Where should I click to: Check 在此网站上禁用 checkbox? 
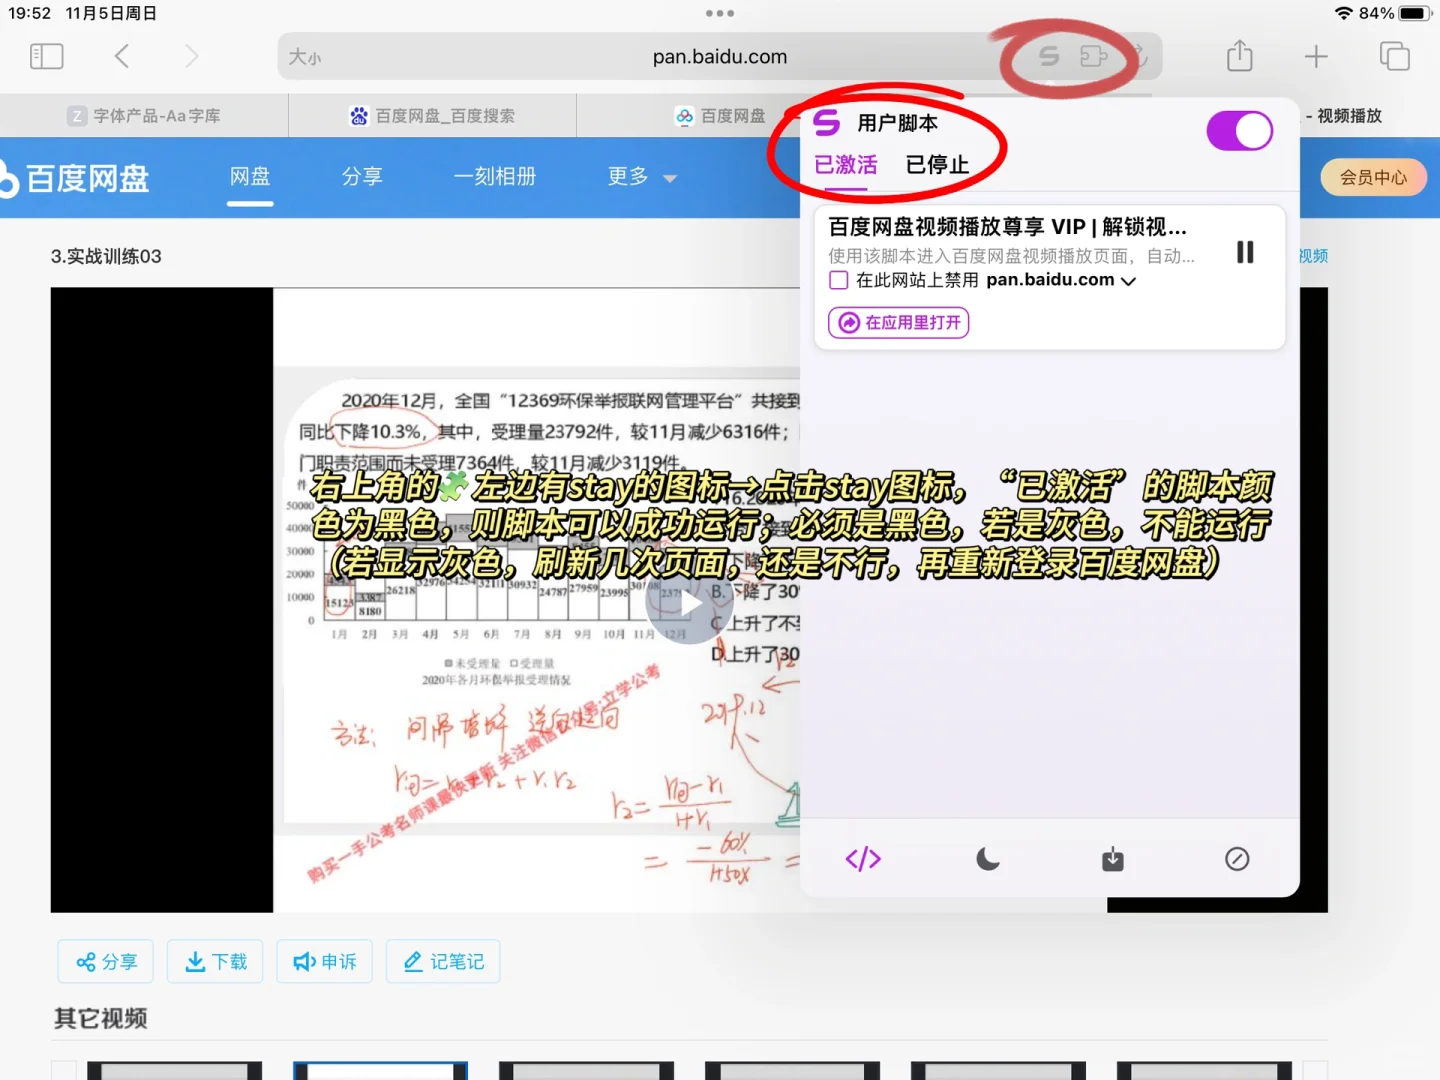pos(838,280)
